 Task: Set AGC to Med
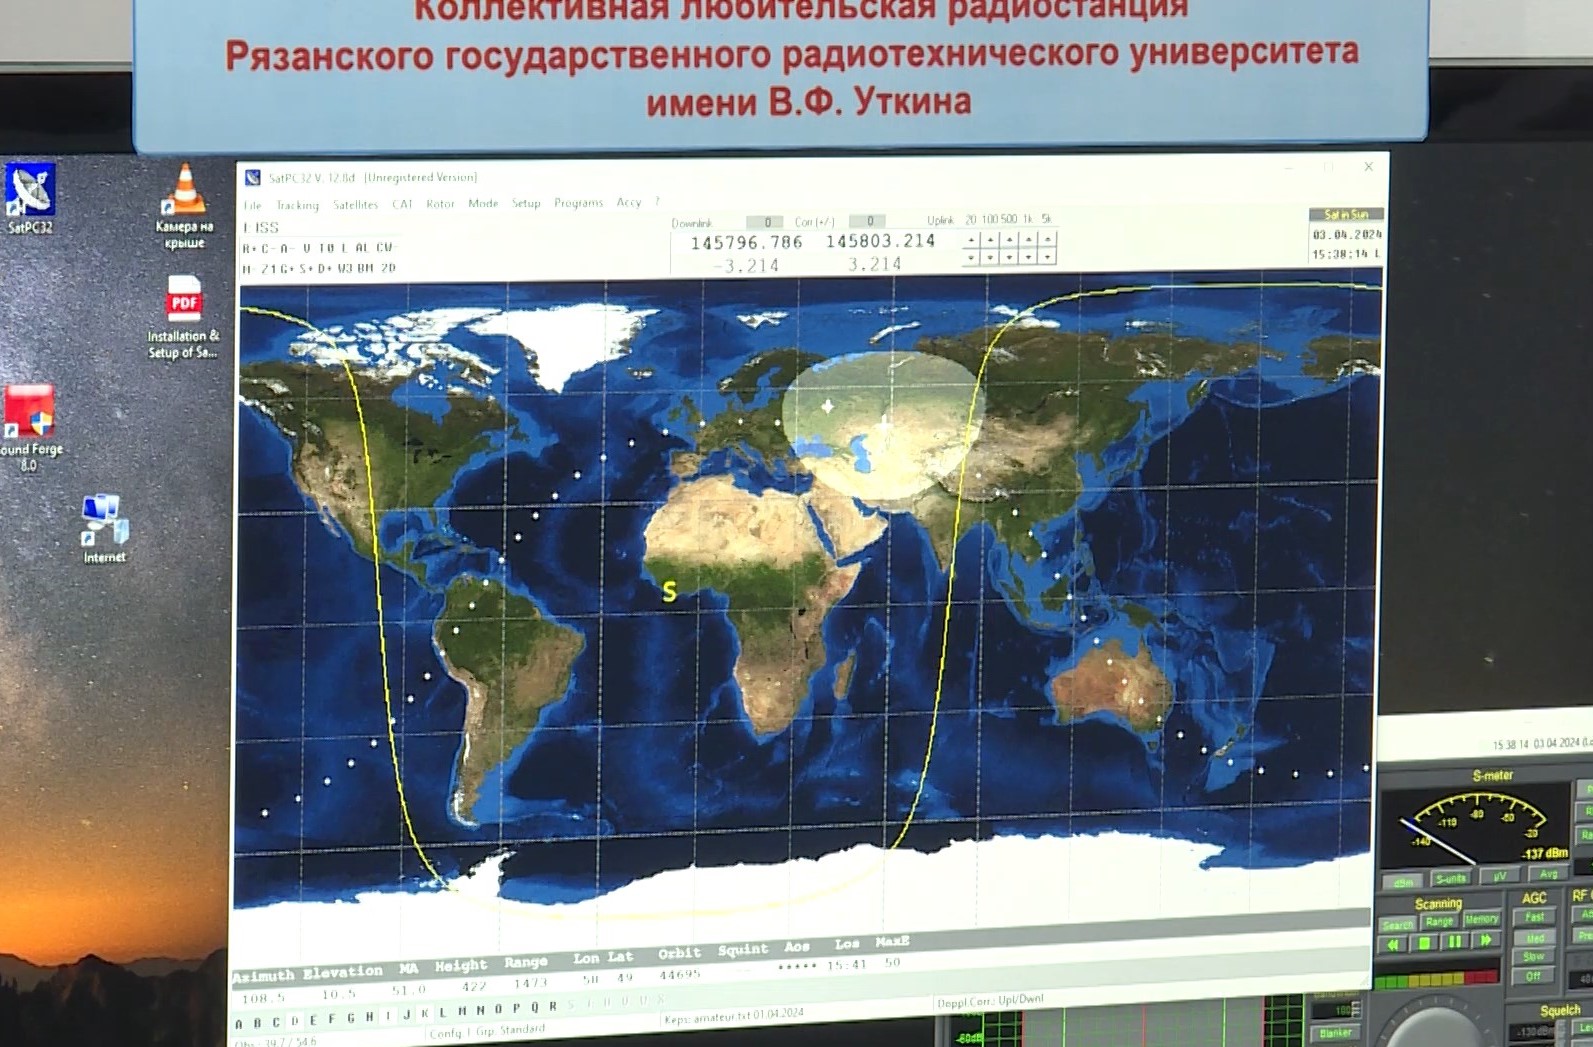1535,938
